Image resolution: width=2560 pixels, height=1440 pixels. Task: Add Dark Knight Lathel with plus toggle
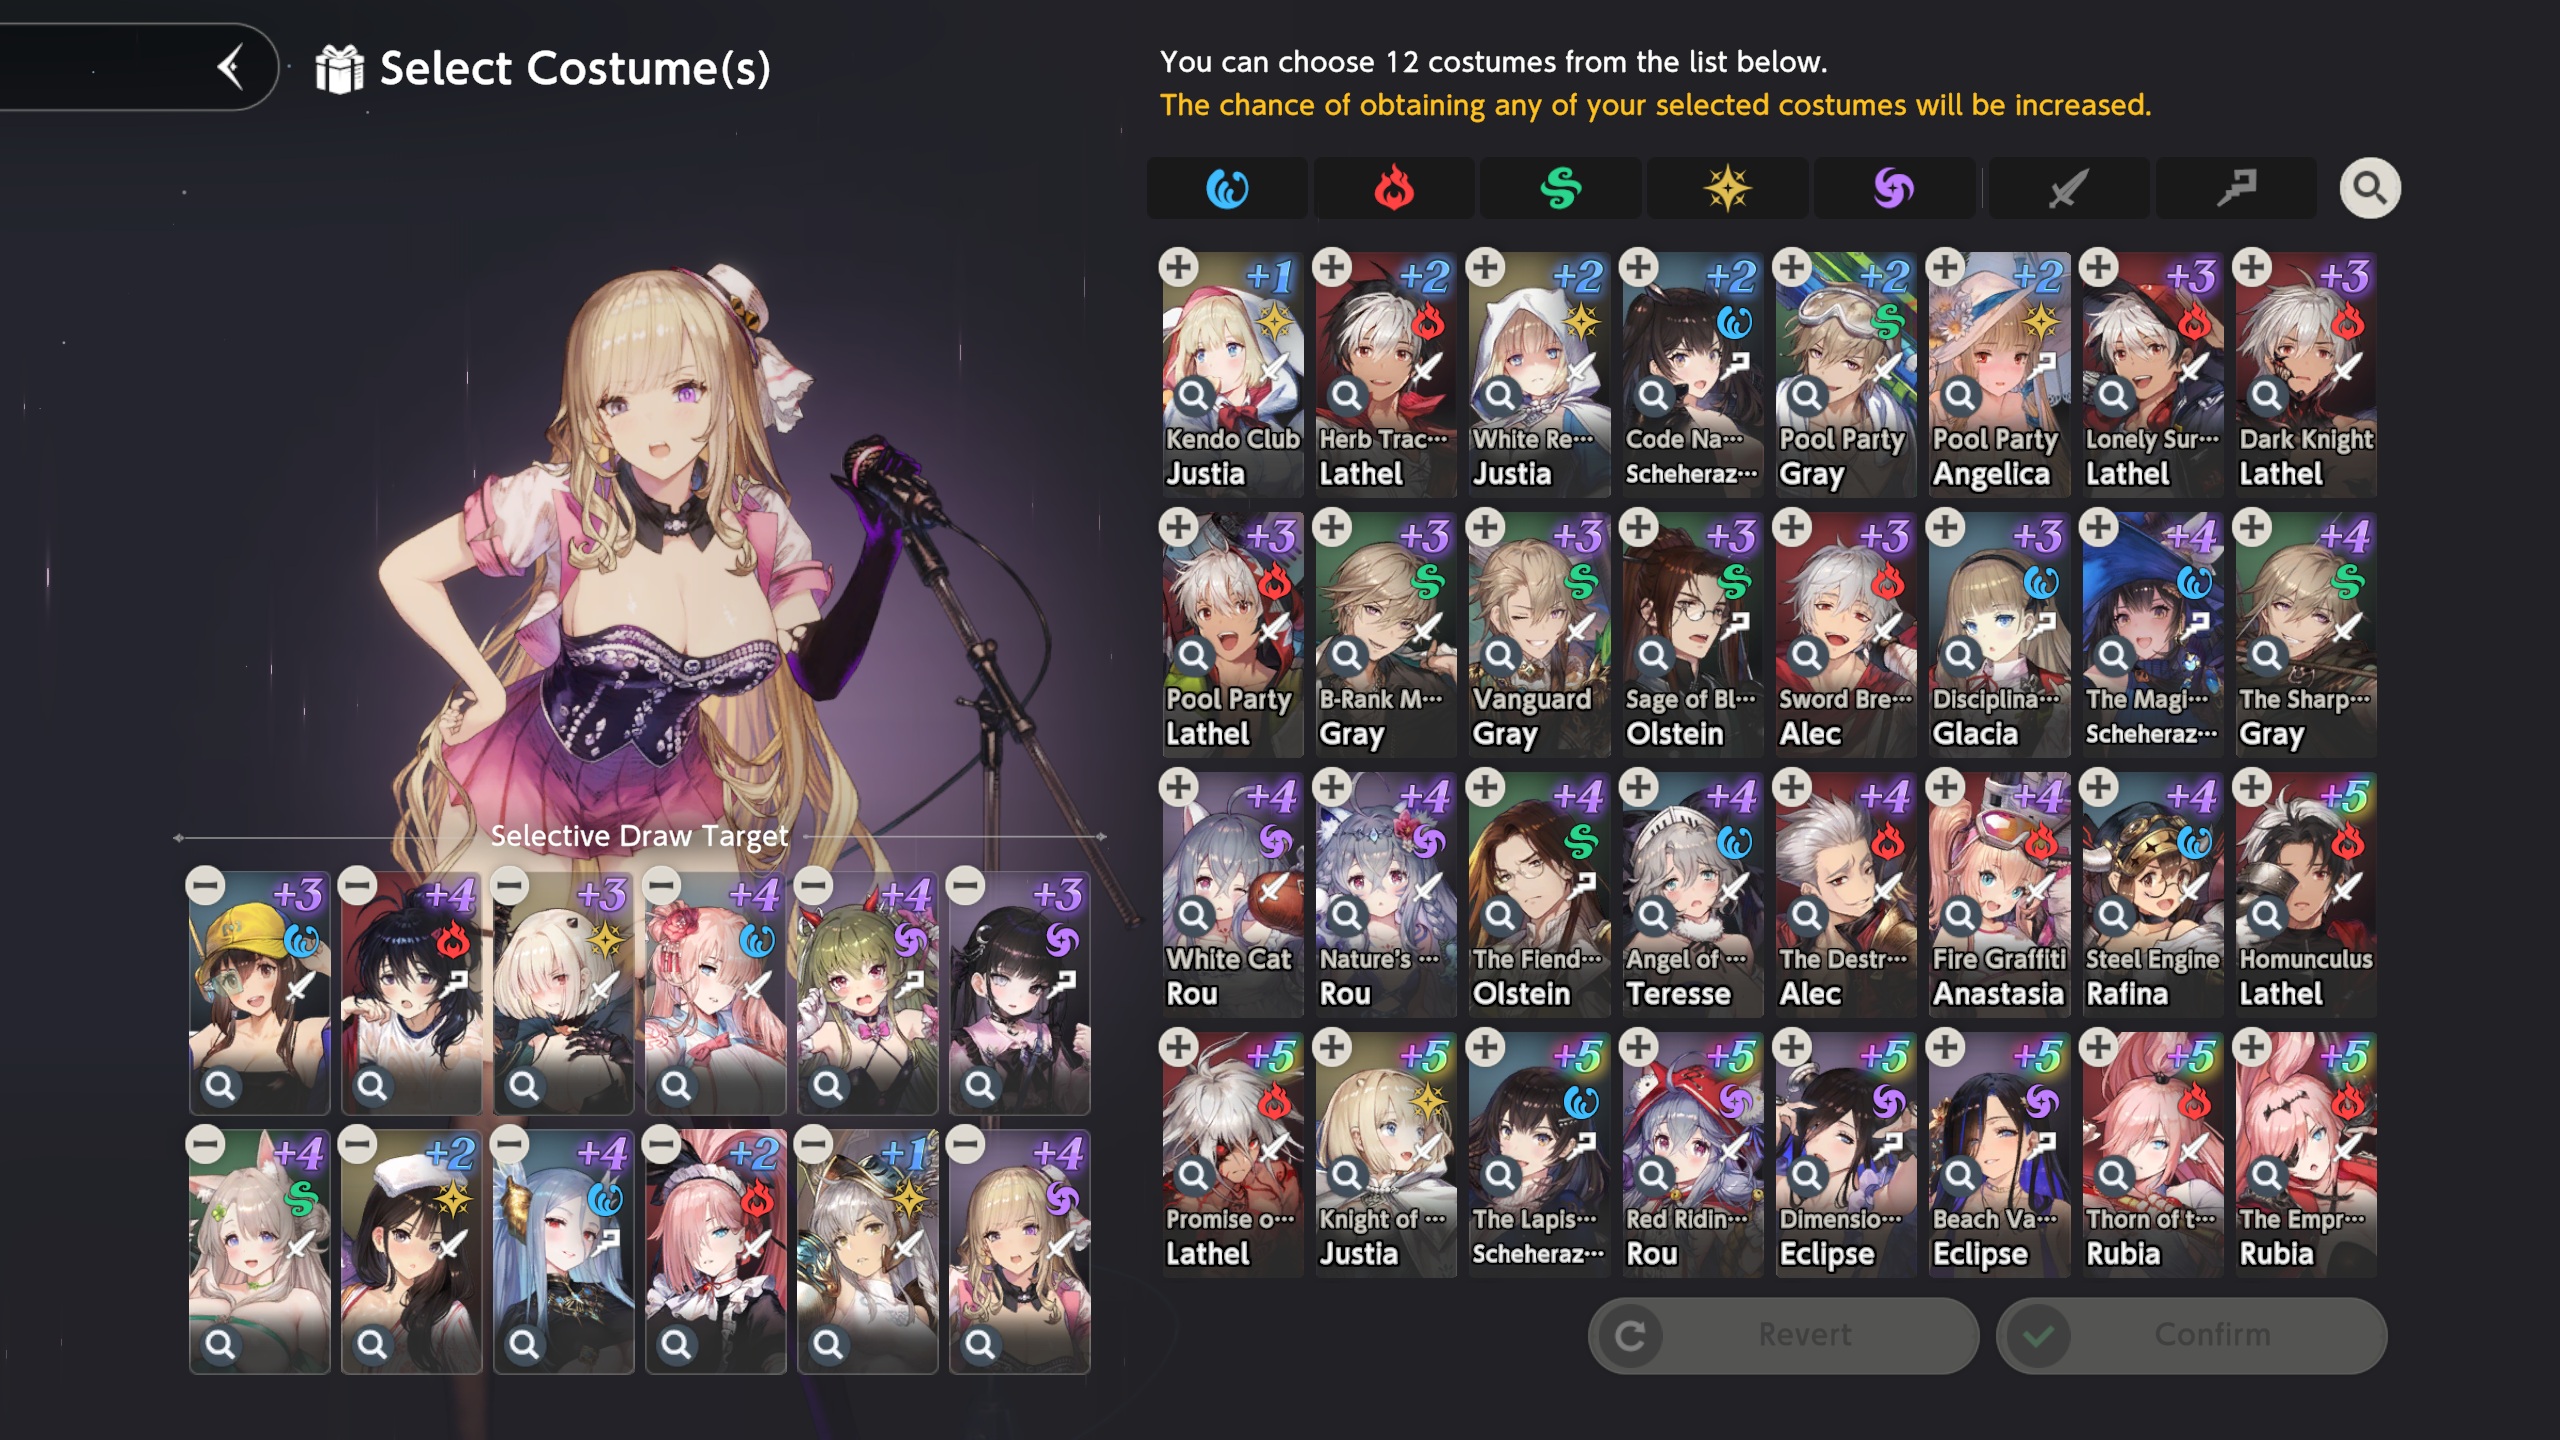(x=2252, y=267)
